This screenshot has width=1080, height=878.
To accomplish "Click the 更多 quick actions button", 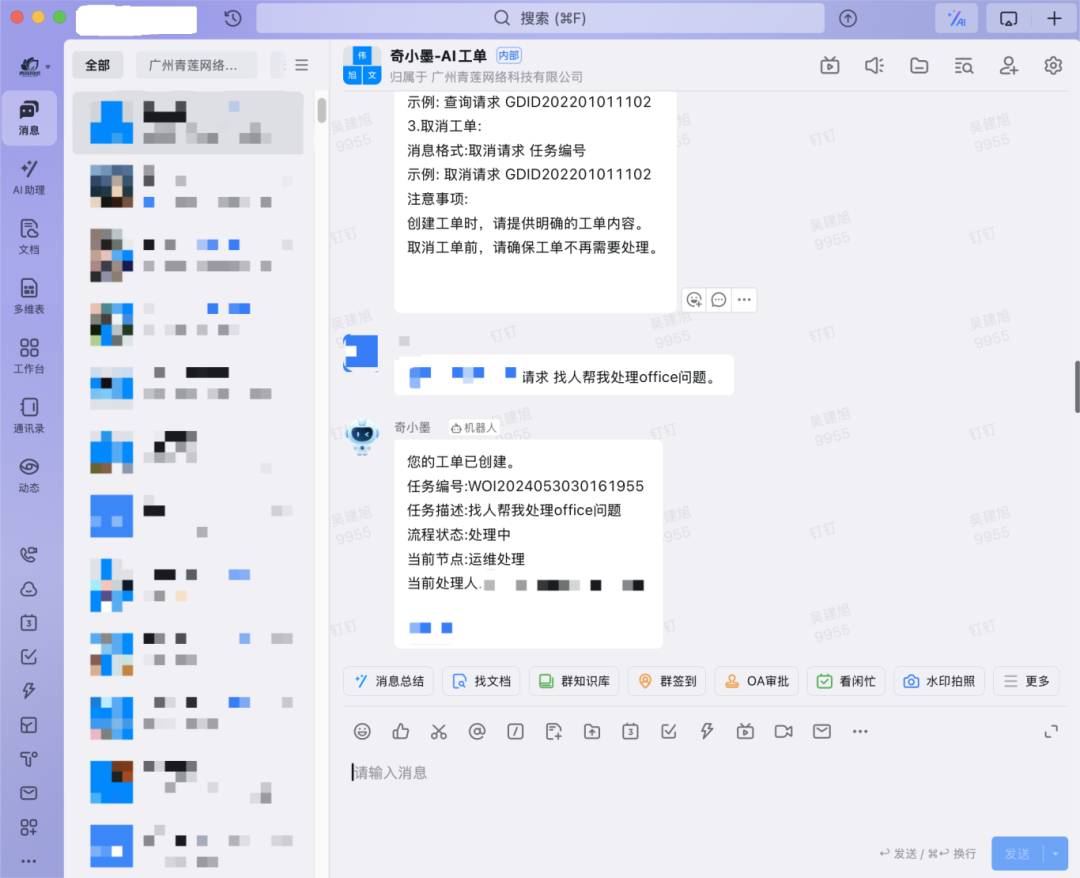I will (1026, 681).
